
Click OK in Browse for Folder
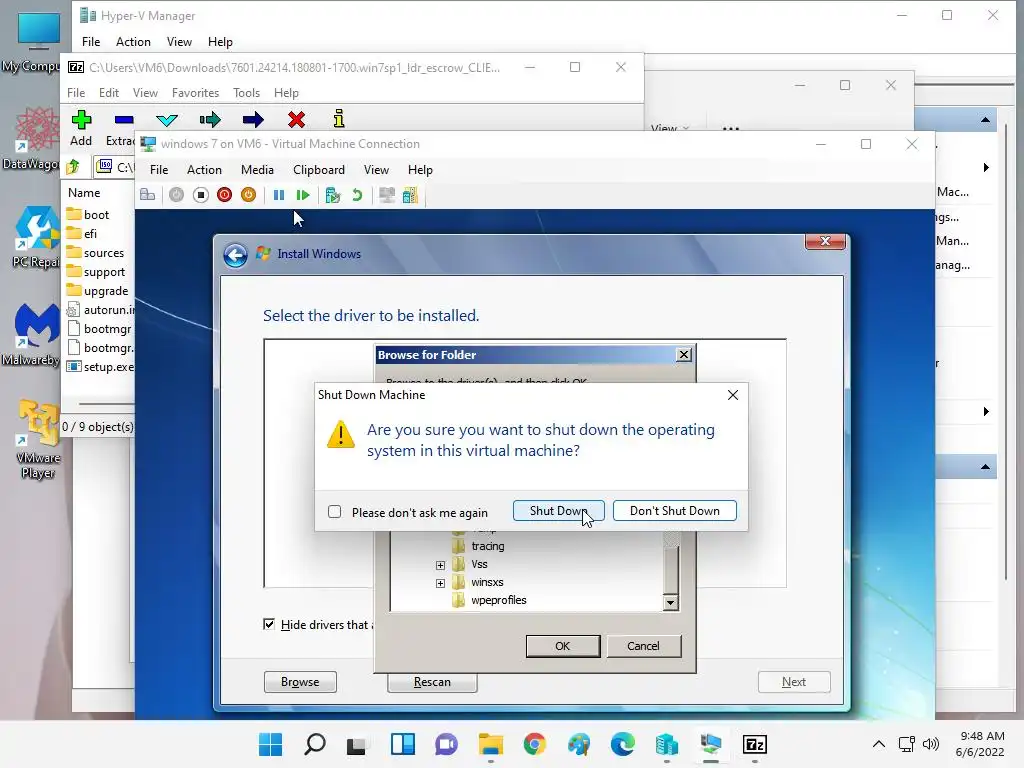562,646
